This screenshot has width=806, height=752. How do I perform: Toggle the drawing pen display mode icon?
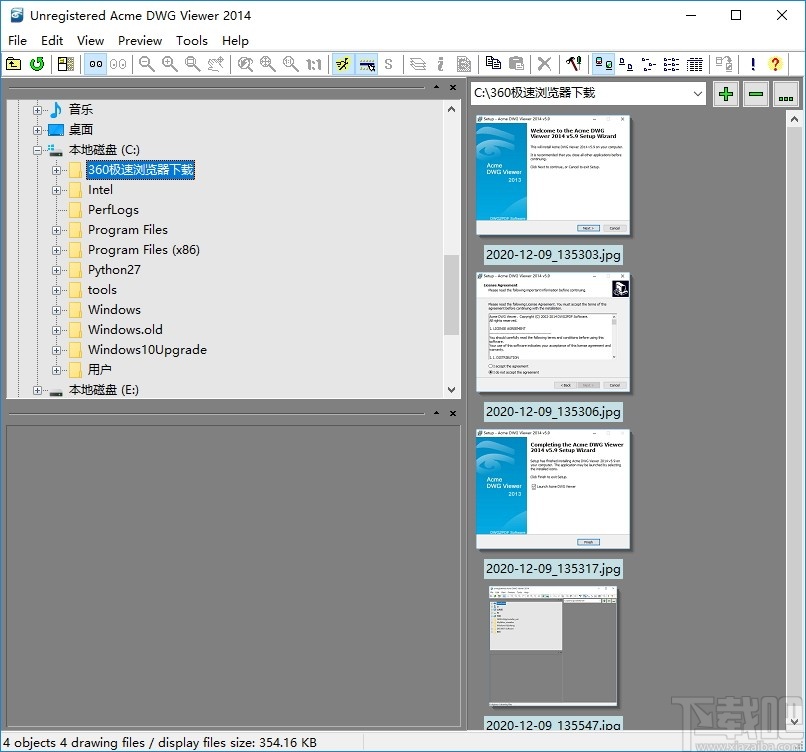(x=341, y=63)
